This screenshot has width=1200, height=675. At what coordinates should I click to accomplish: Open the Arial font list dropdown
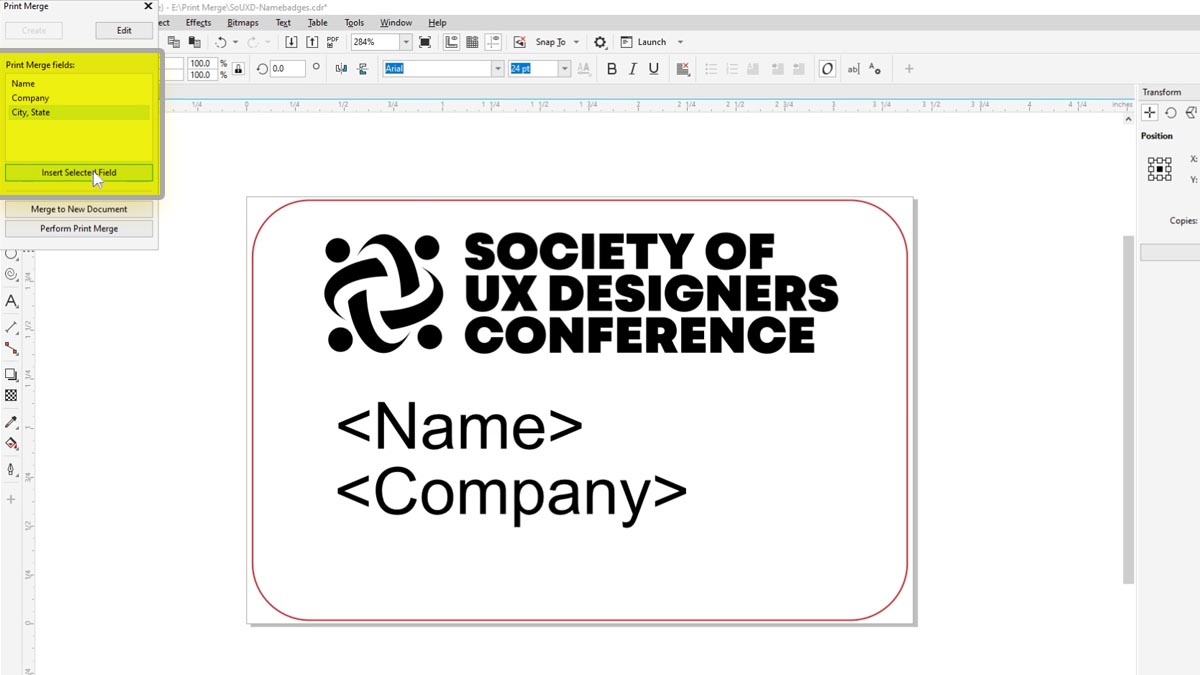click(x=500, y=68)
